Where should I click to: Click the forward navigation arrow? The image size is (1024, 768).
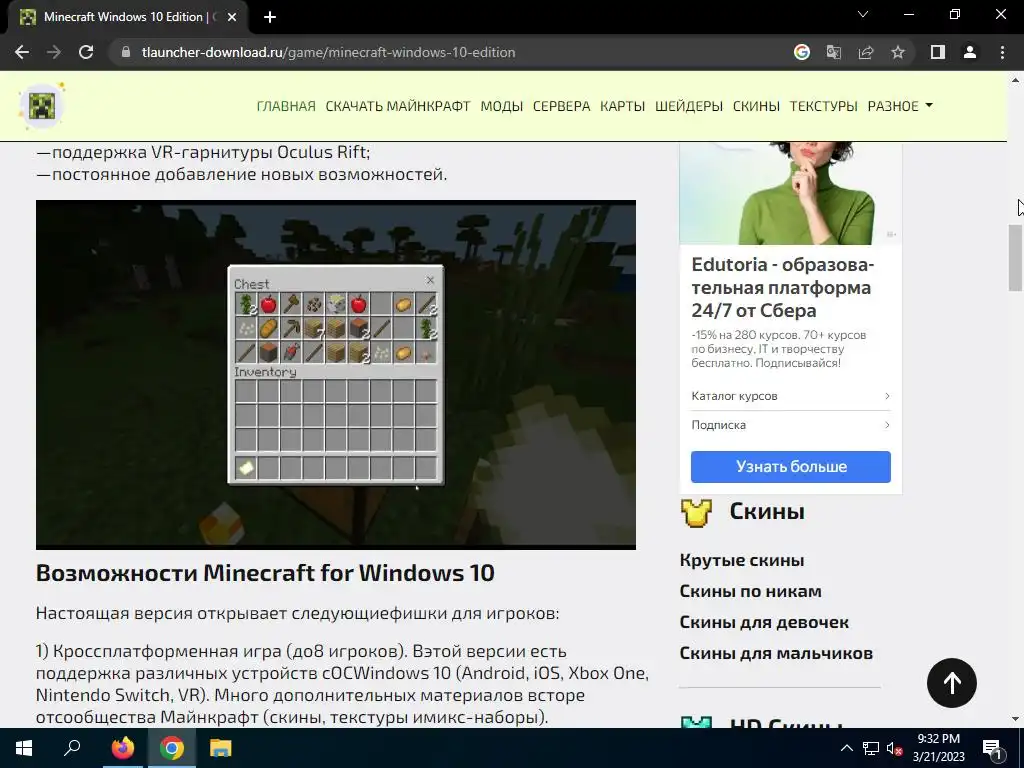pos(54,52)
